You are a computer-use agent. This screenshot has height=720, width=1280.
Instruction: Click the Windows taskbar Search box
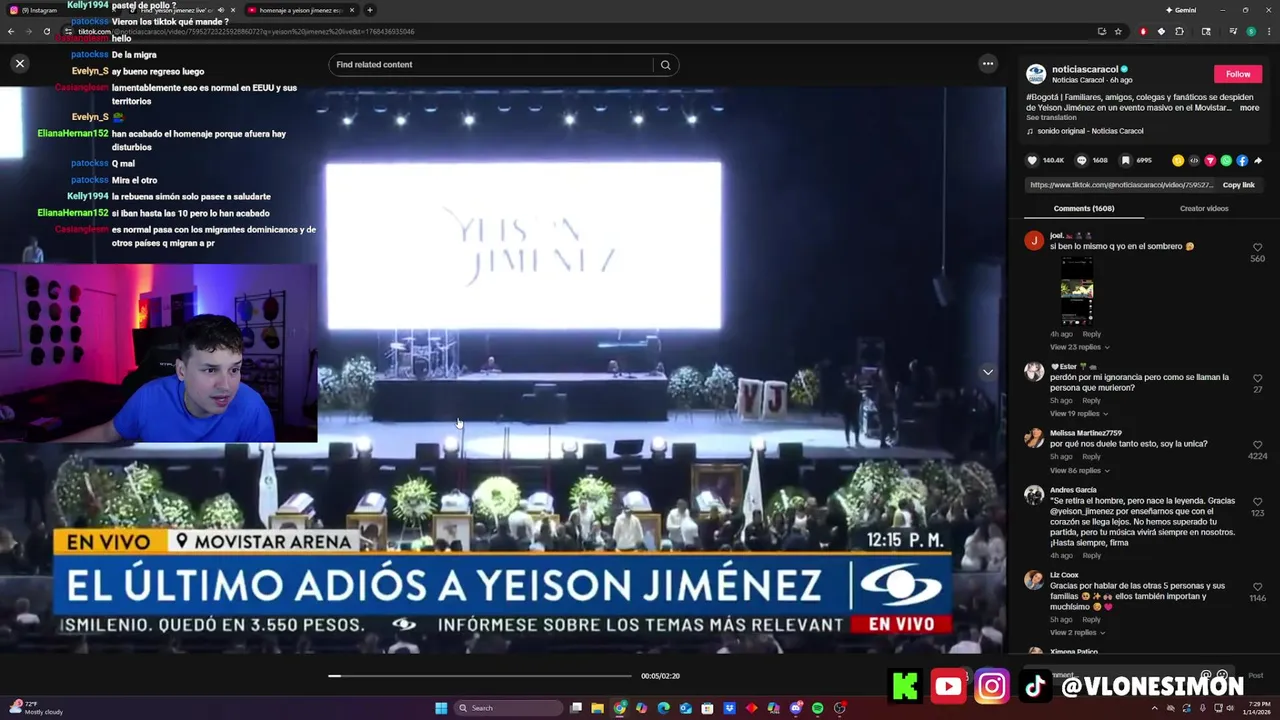point(508,708)
